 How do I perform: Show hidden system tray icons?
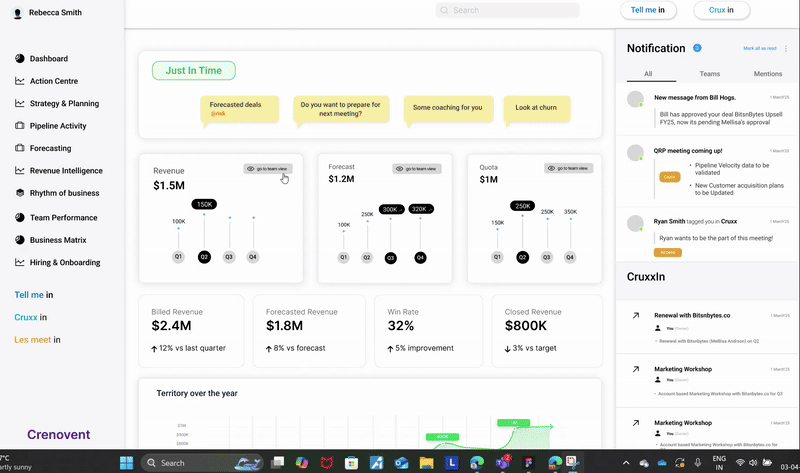tap(626, 463)
